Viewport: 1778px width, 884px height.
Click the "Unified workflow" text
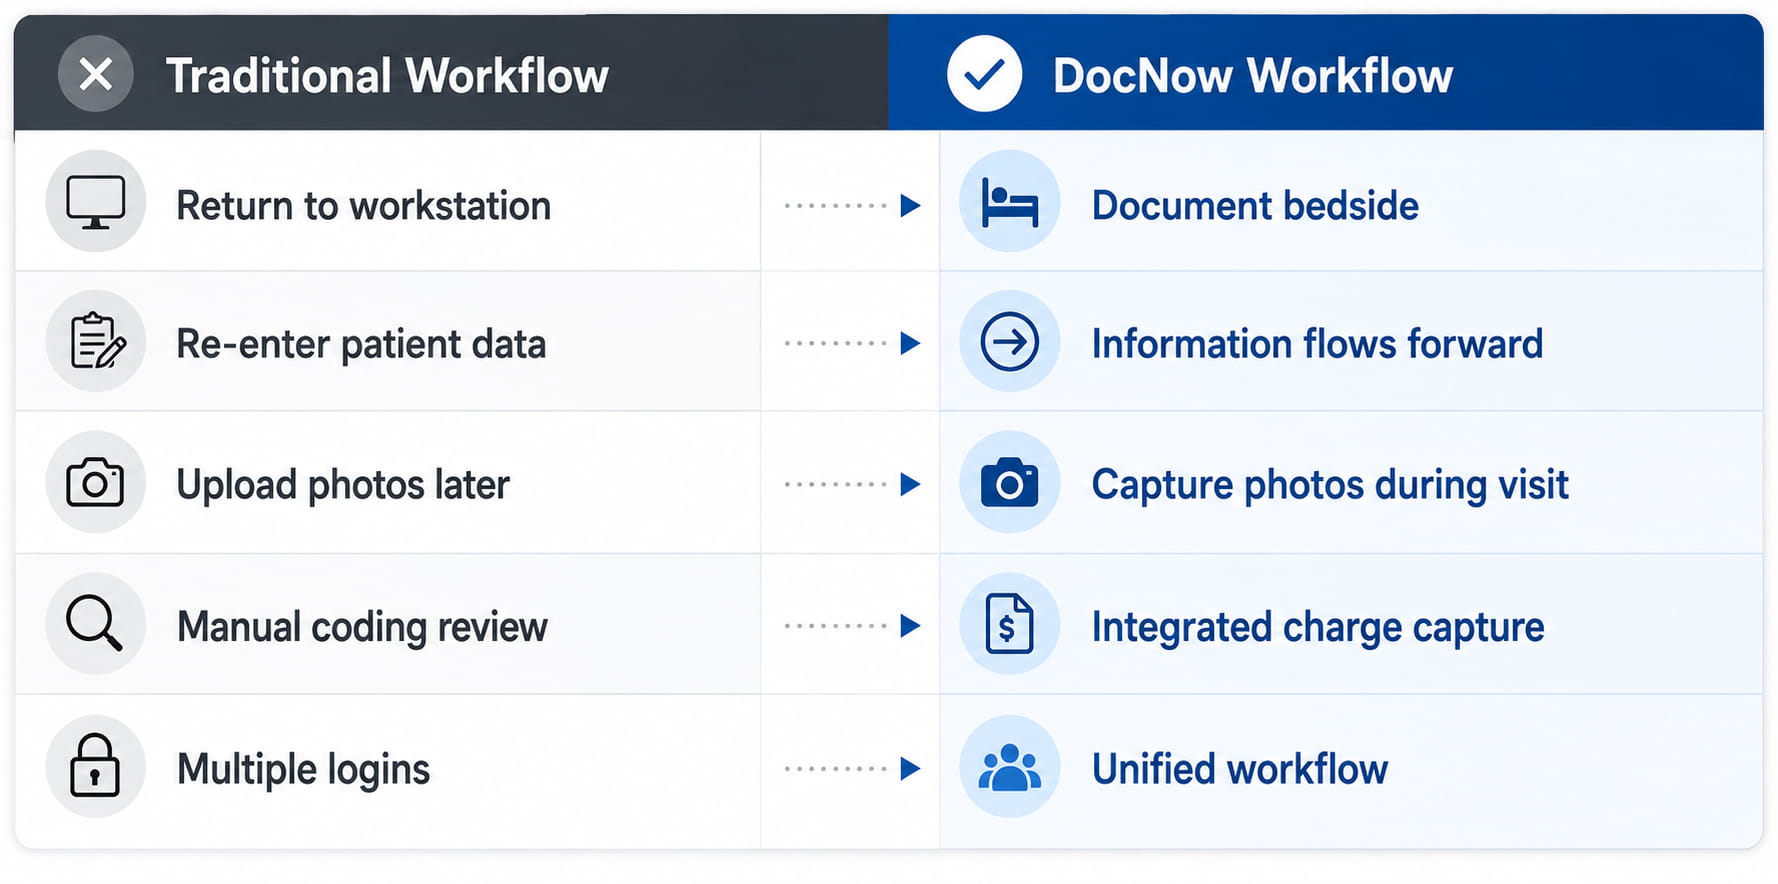coord(1240,770)
